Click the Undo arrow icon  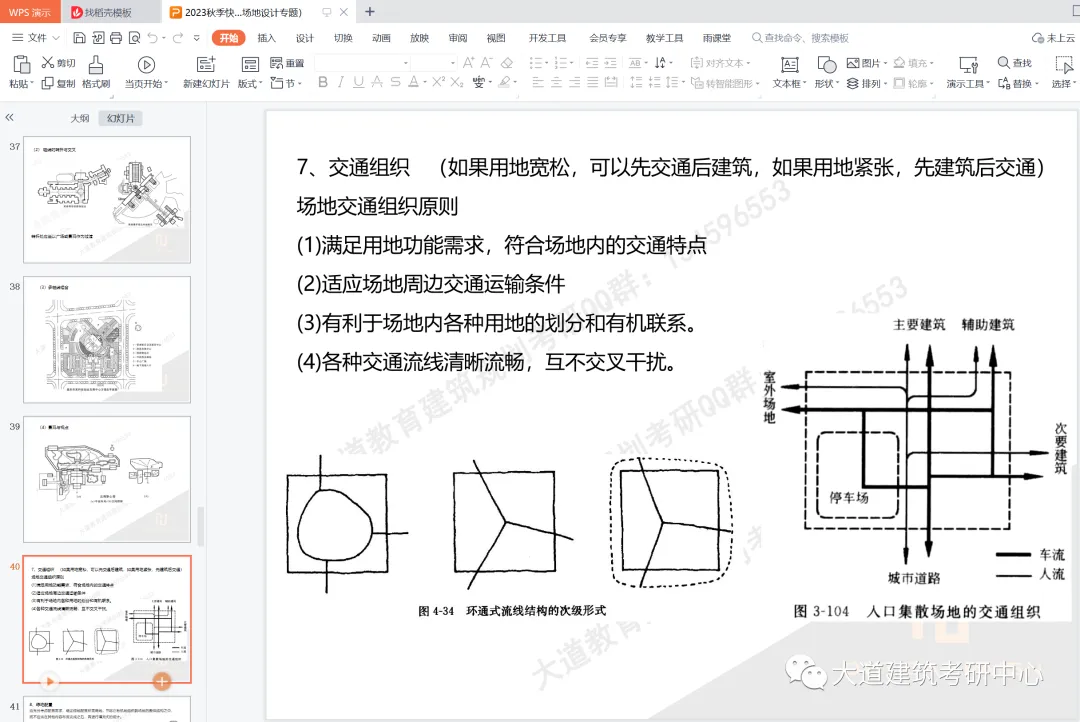tap(153, 38)
